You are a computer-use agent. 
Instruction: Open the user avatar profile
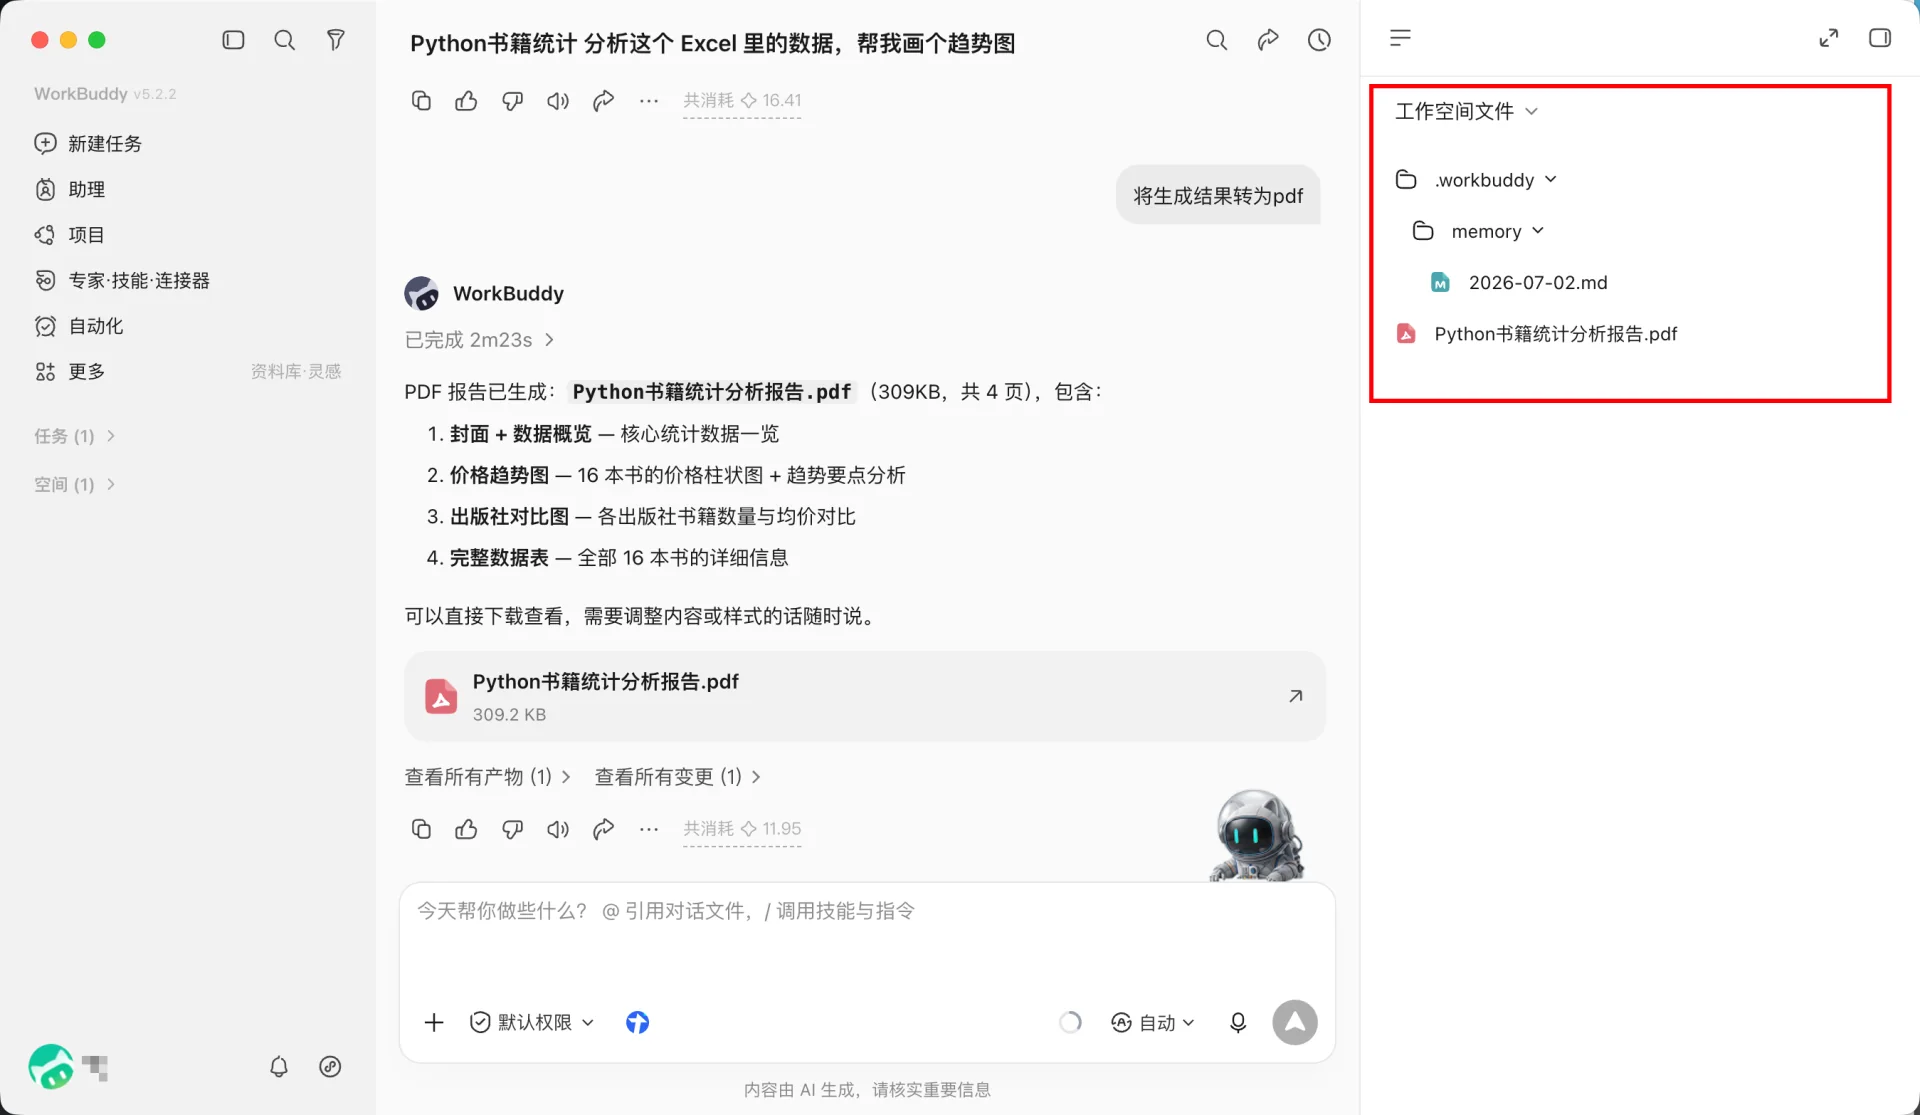pyautogui.click(x=50, y=1067)
